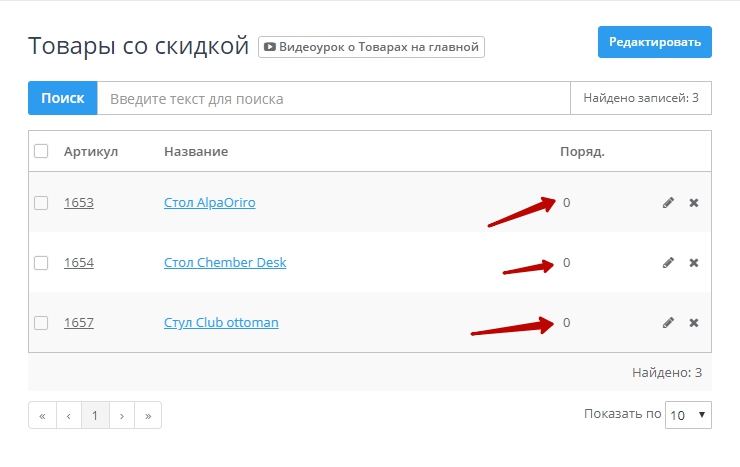This screenshot has height=467, width=740.
Task: Focus the search text input field
Action: 333,99
